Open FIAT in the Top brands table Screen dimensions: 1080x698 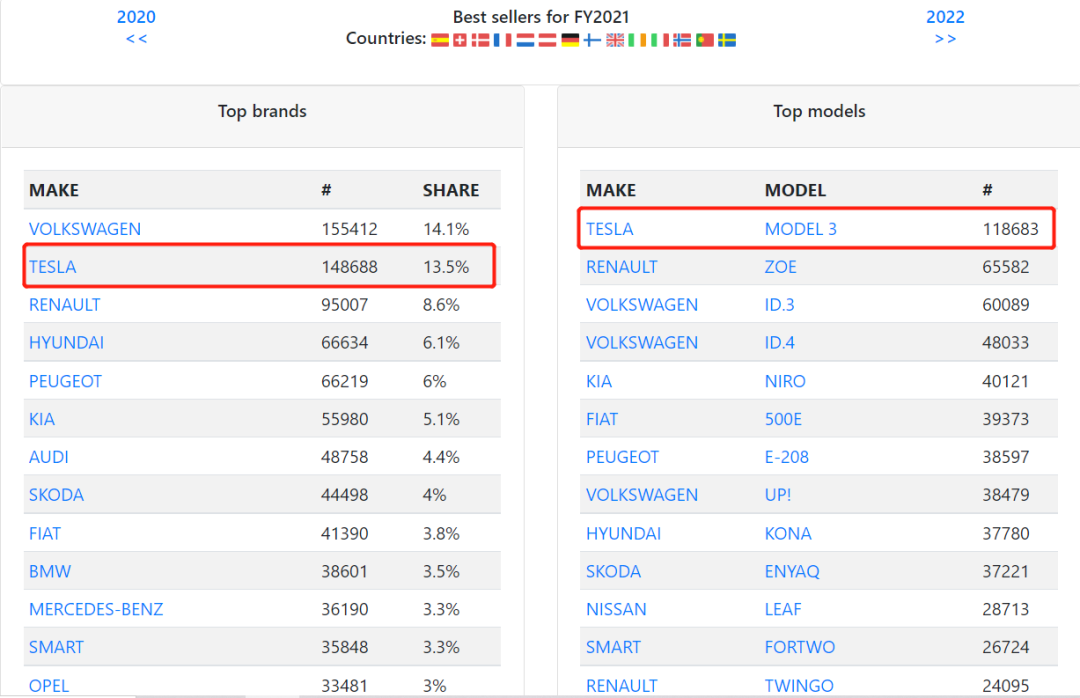click(x=45, y=533)
